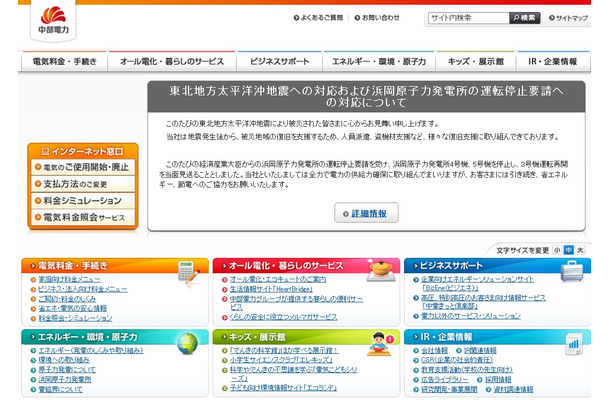
Task: Click the kid reading icon in キッズ panel
Action: (380, 344)
